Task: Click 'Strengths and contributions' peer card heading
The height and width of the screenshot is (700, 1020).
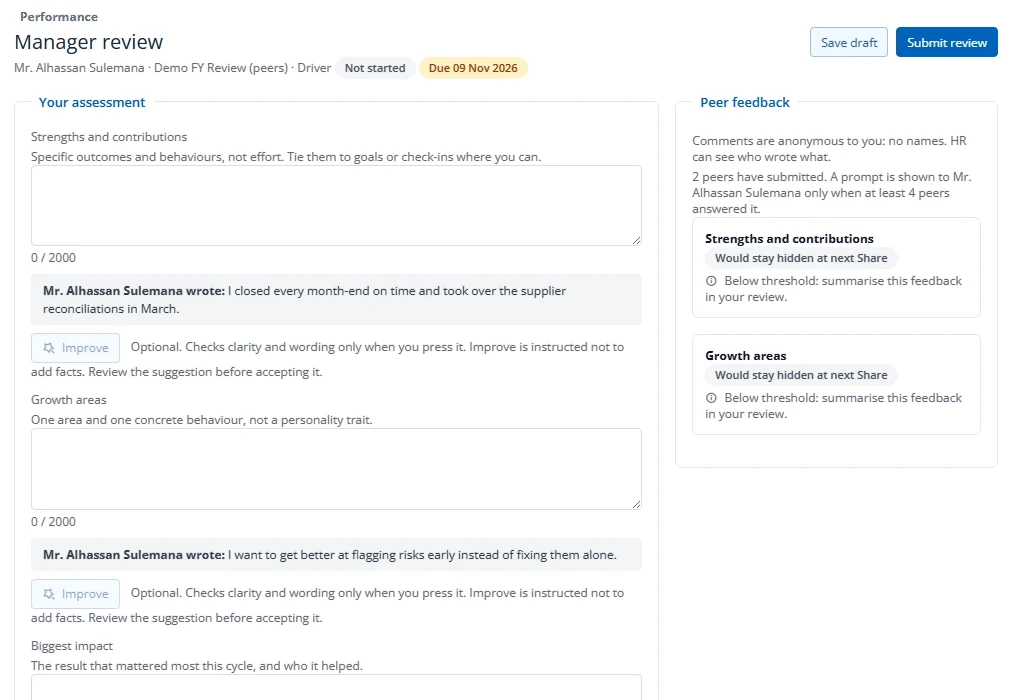Action: point(789,239)
